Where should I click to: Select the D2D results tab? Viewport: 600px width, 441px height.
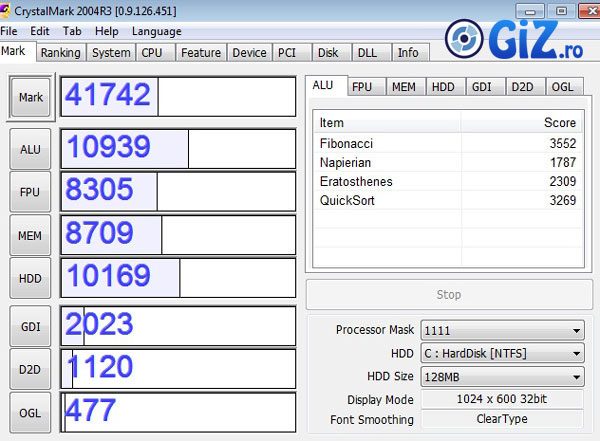click(x=526, y=87)
